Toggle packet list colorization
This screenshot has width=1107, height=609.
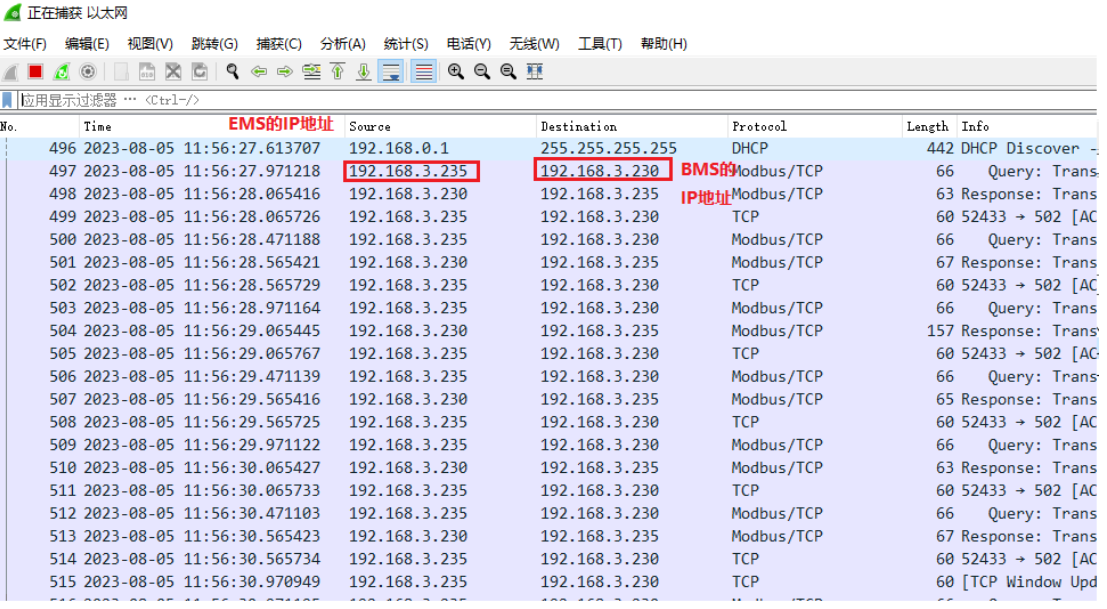pyautogui.click(x=424, y=71)
